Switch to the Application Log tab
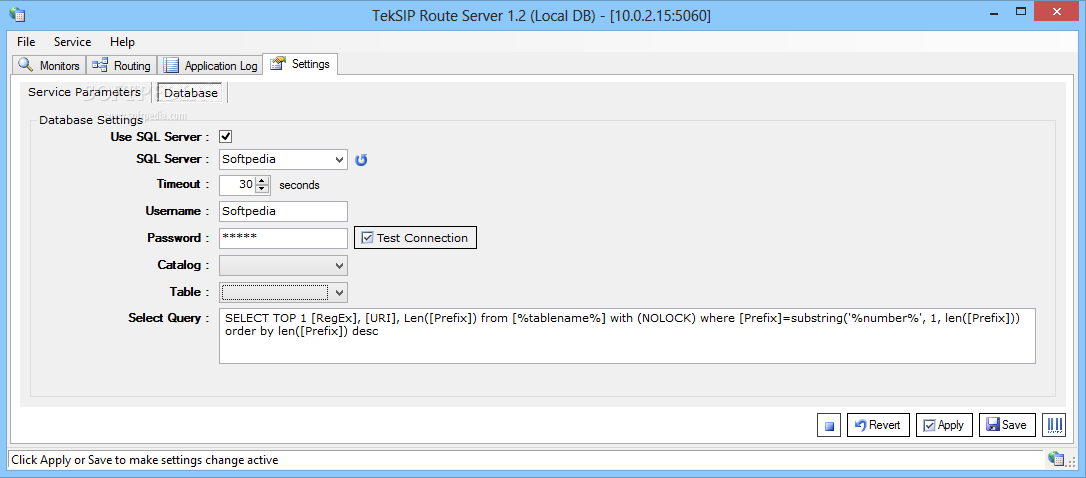 coord(211,66)
